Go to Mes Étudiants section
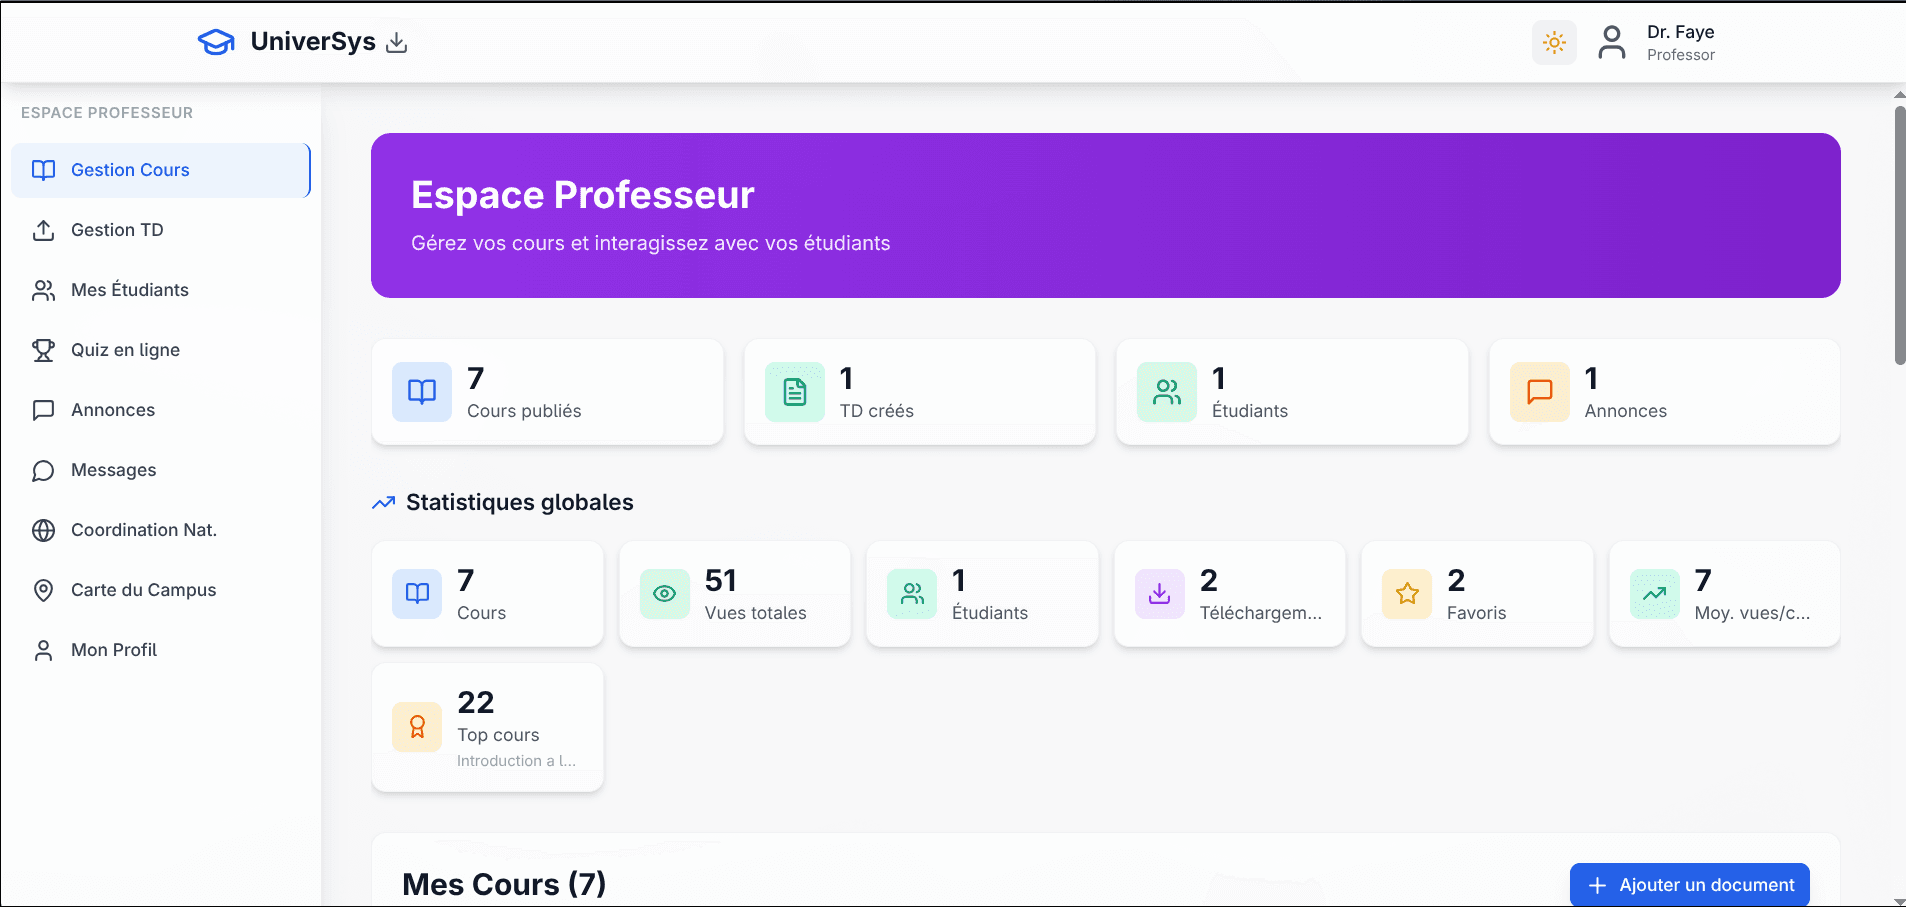 click(x=161, y=290)
